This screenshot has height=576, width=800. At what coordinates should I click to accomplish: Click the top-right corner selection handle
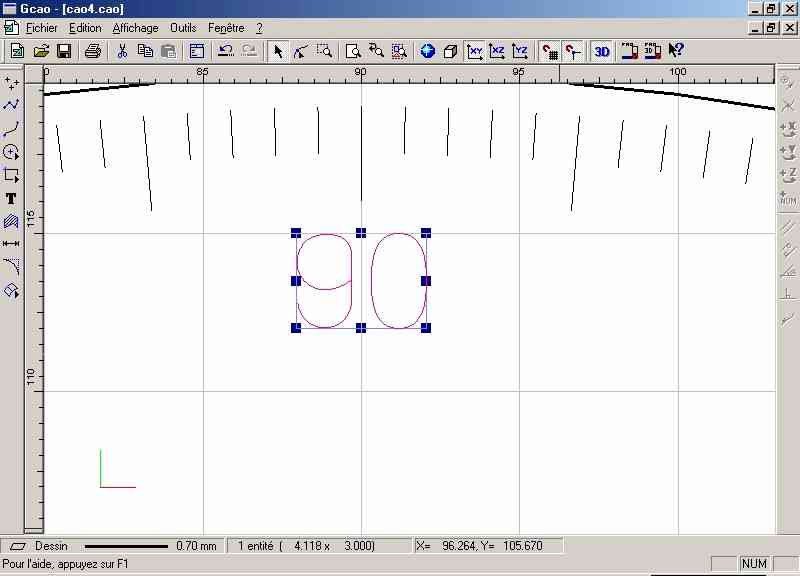coord(426,233)
